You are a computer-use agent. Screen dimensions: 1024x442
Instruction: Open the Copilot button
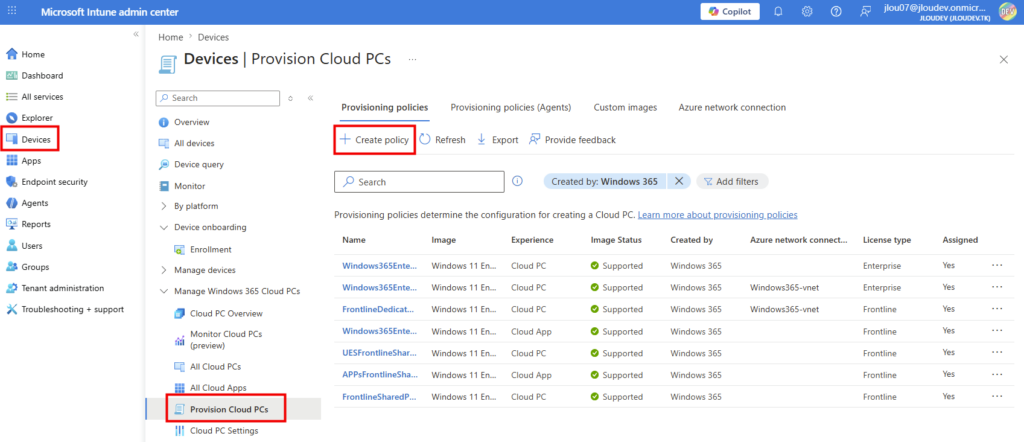point(730,12)
